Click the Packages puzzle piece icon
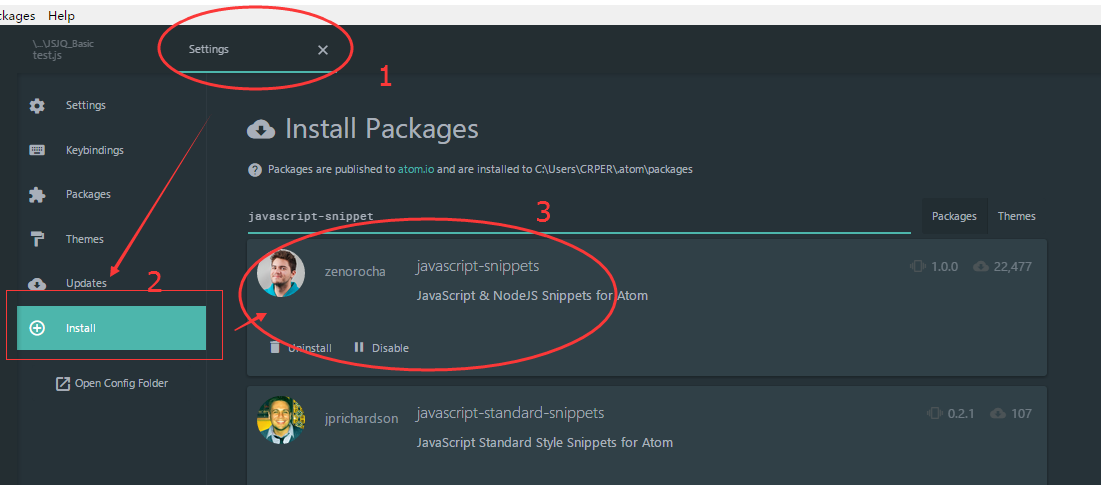The height and width of the screenshot is (485, 1101). point(37,195)
